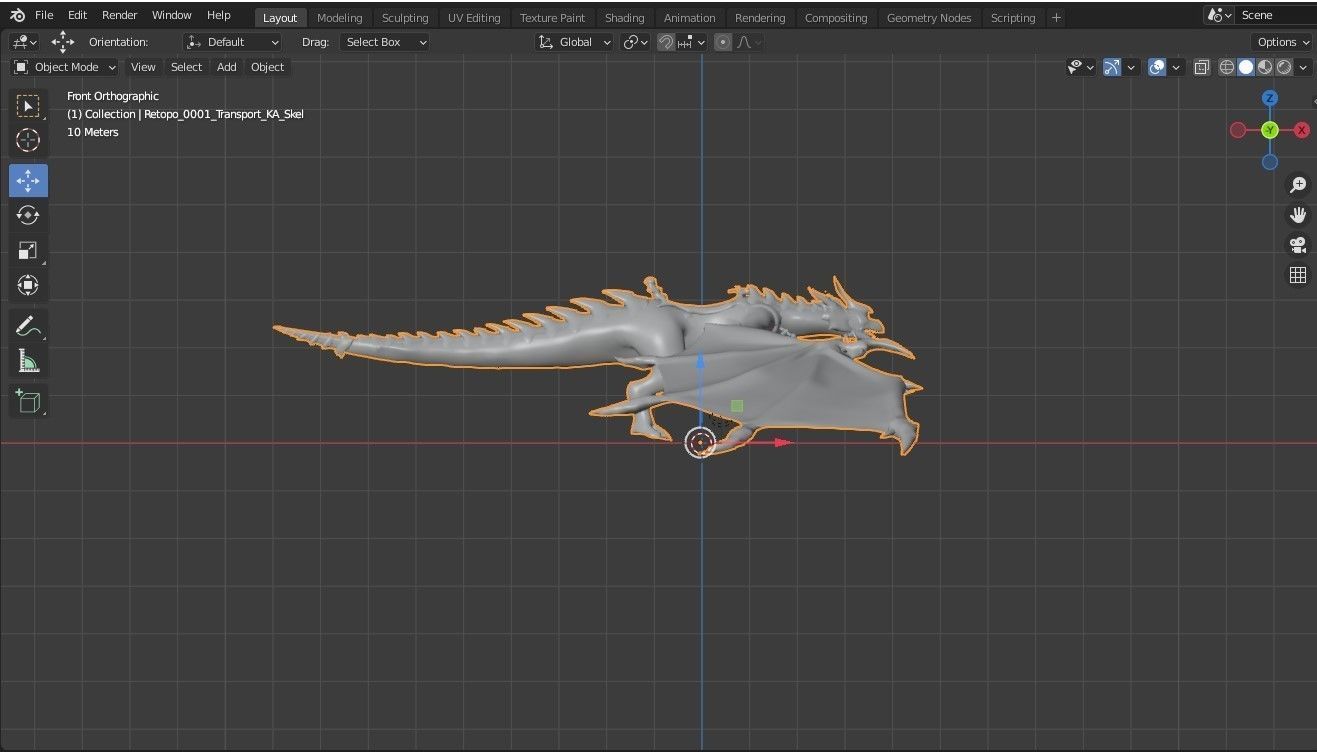Open the Blender logo menu
The image size is (1317, 752).
point(18,15)
